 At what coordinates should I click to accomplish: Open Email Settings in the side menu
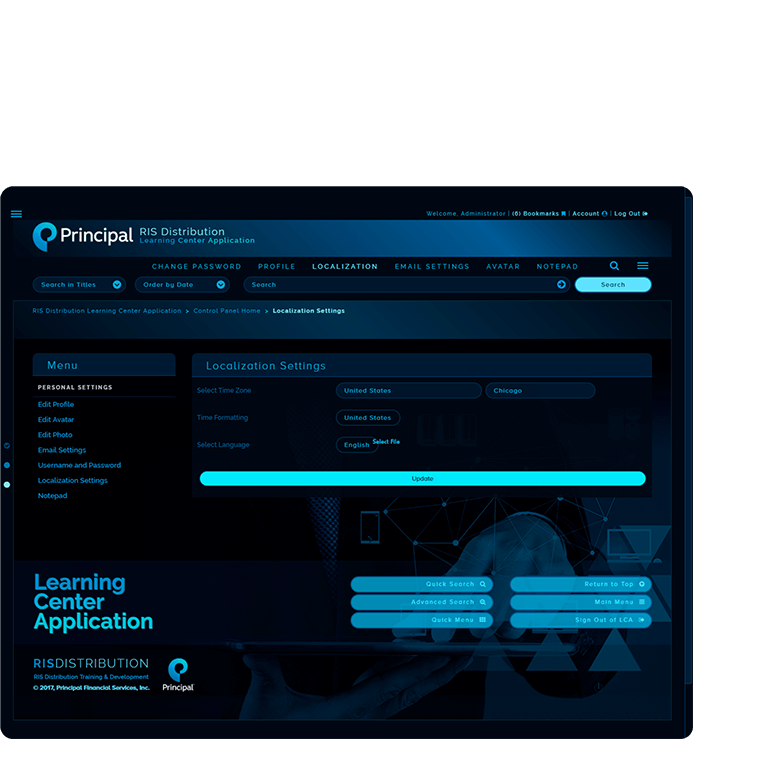pos(62,450)
